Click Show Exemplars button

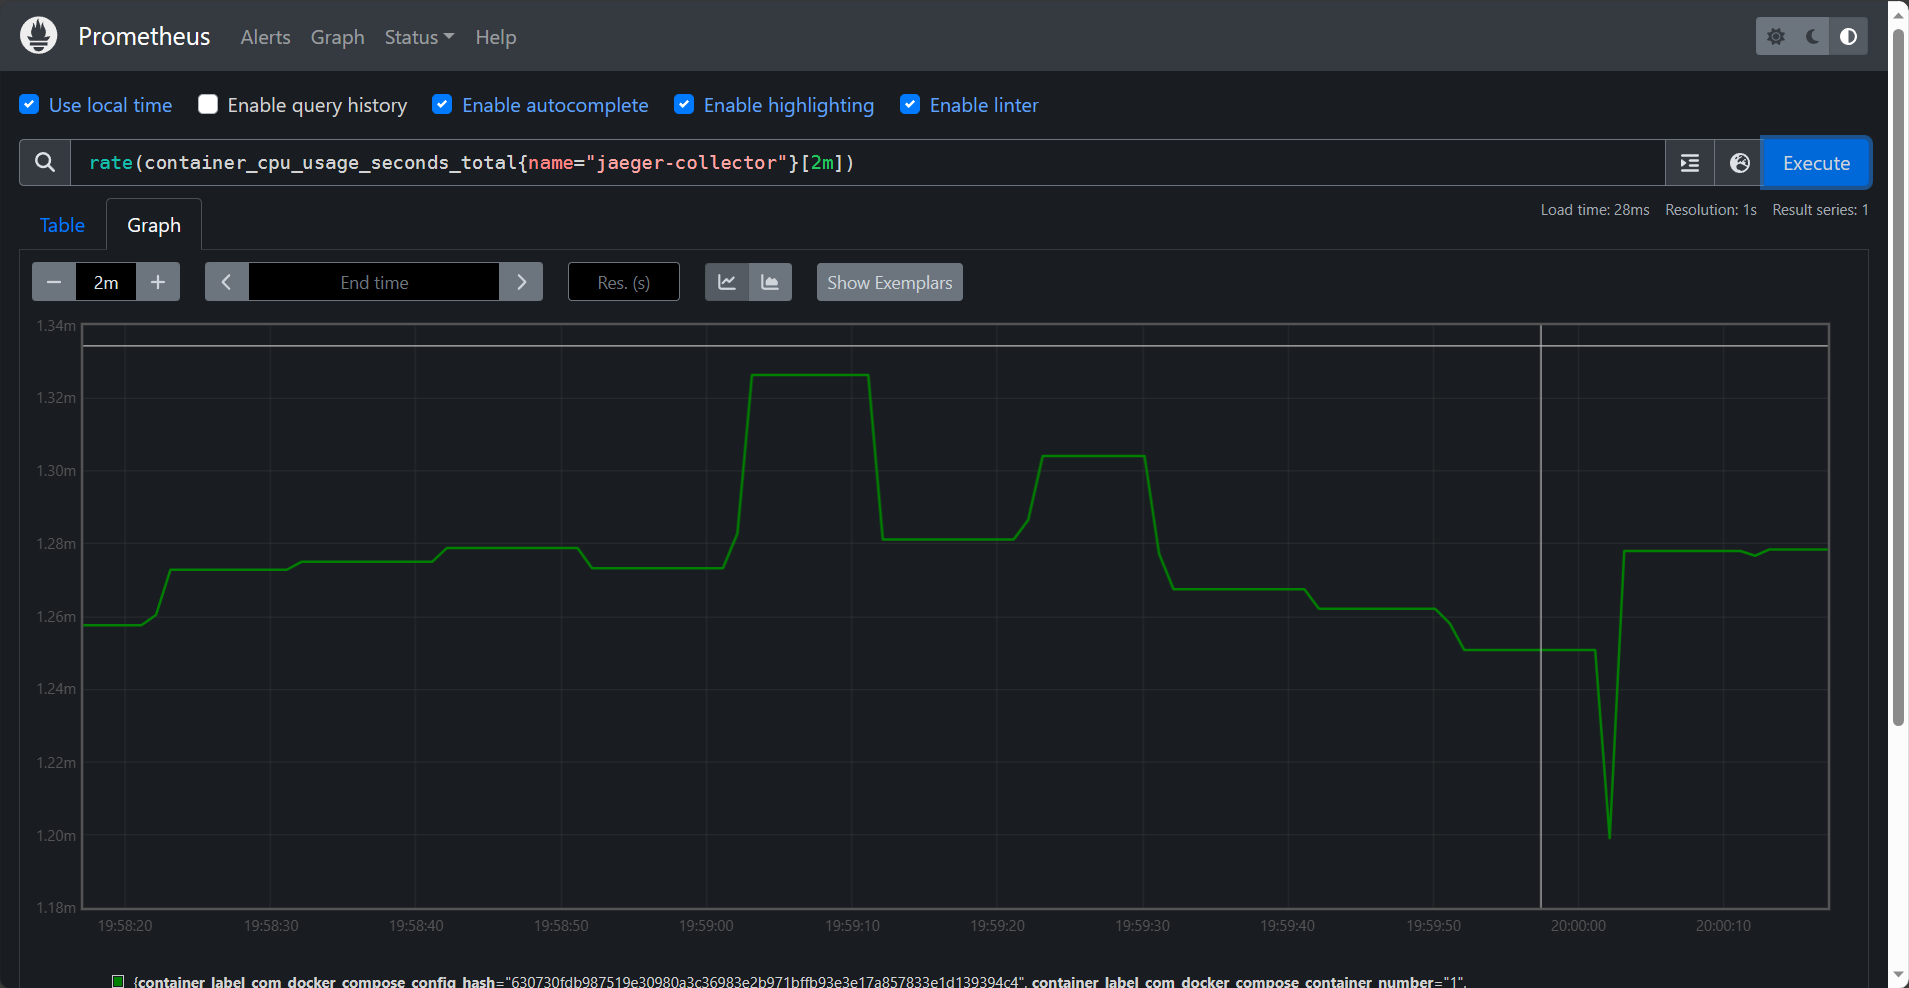(x=889, y=282)
